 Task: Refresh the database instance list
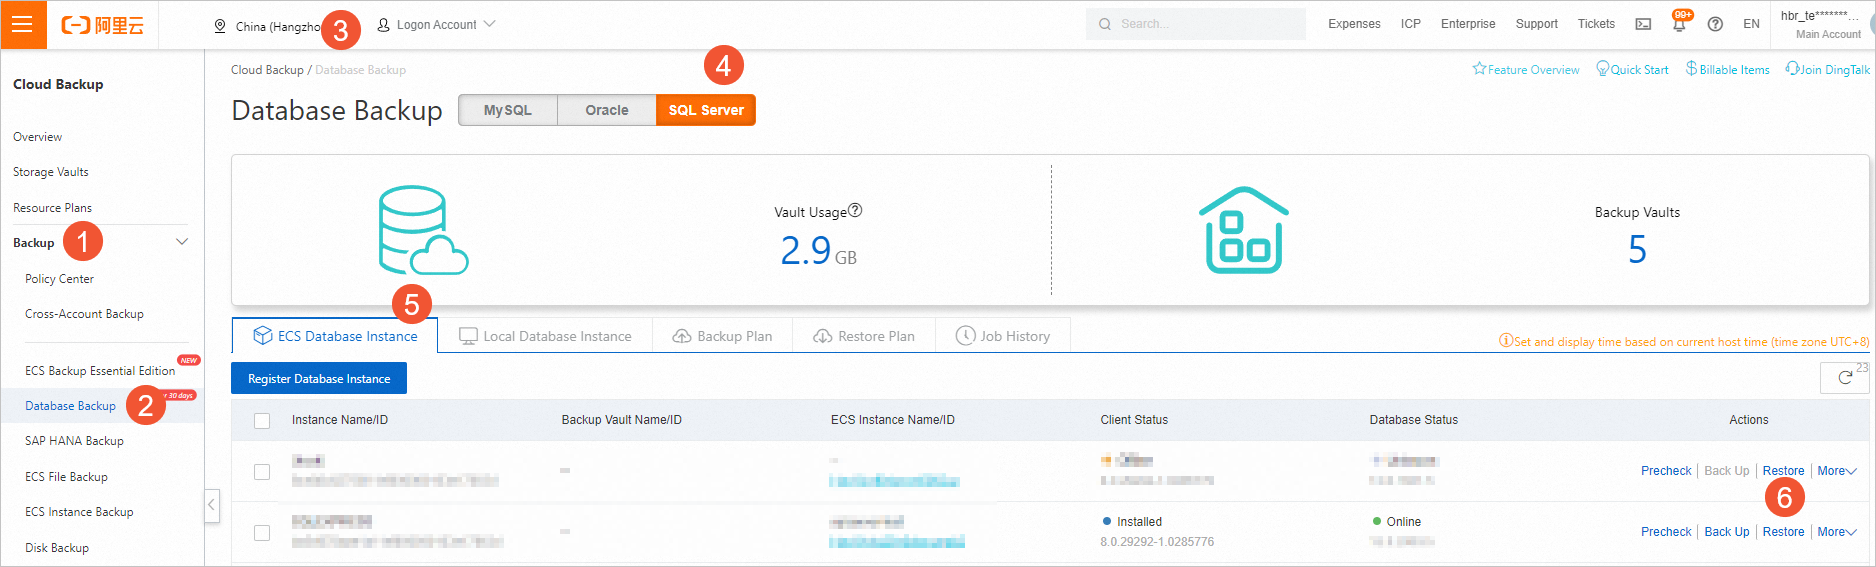pyautogui.click(x=1845, y=378)
